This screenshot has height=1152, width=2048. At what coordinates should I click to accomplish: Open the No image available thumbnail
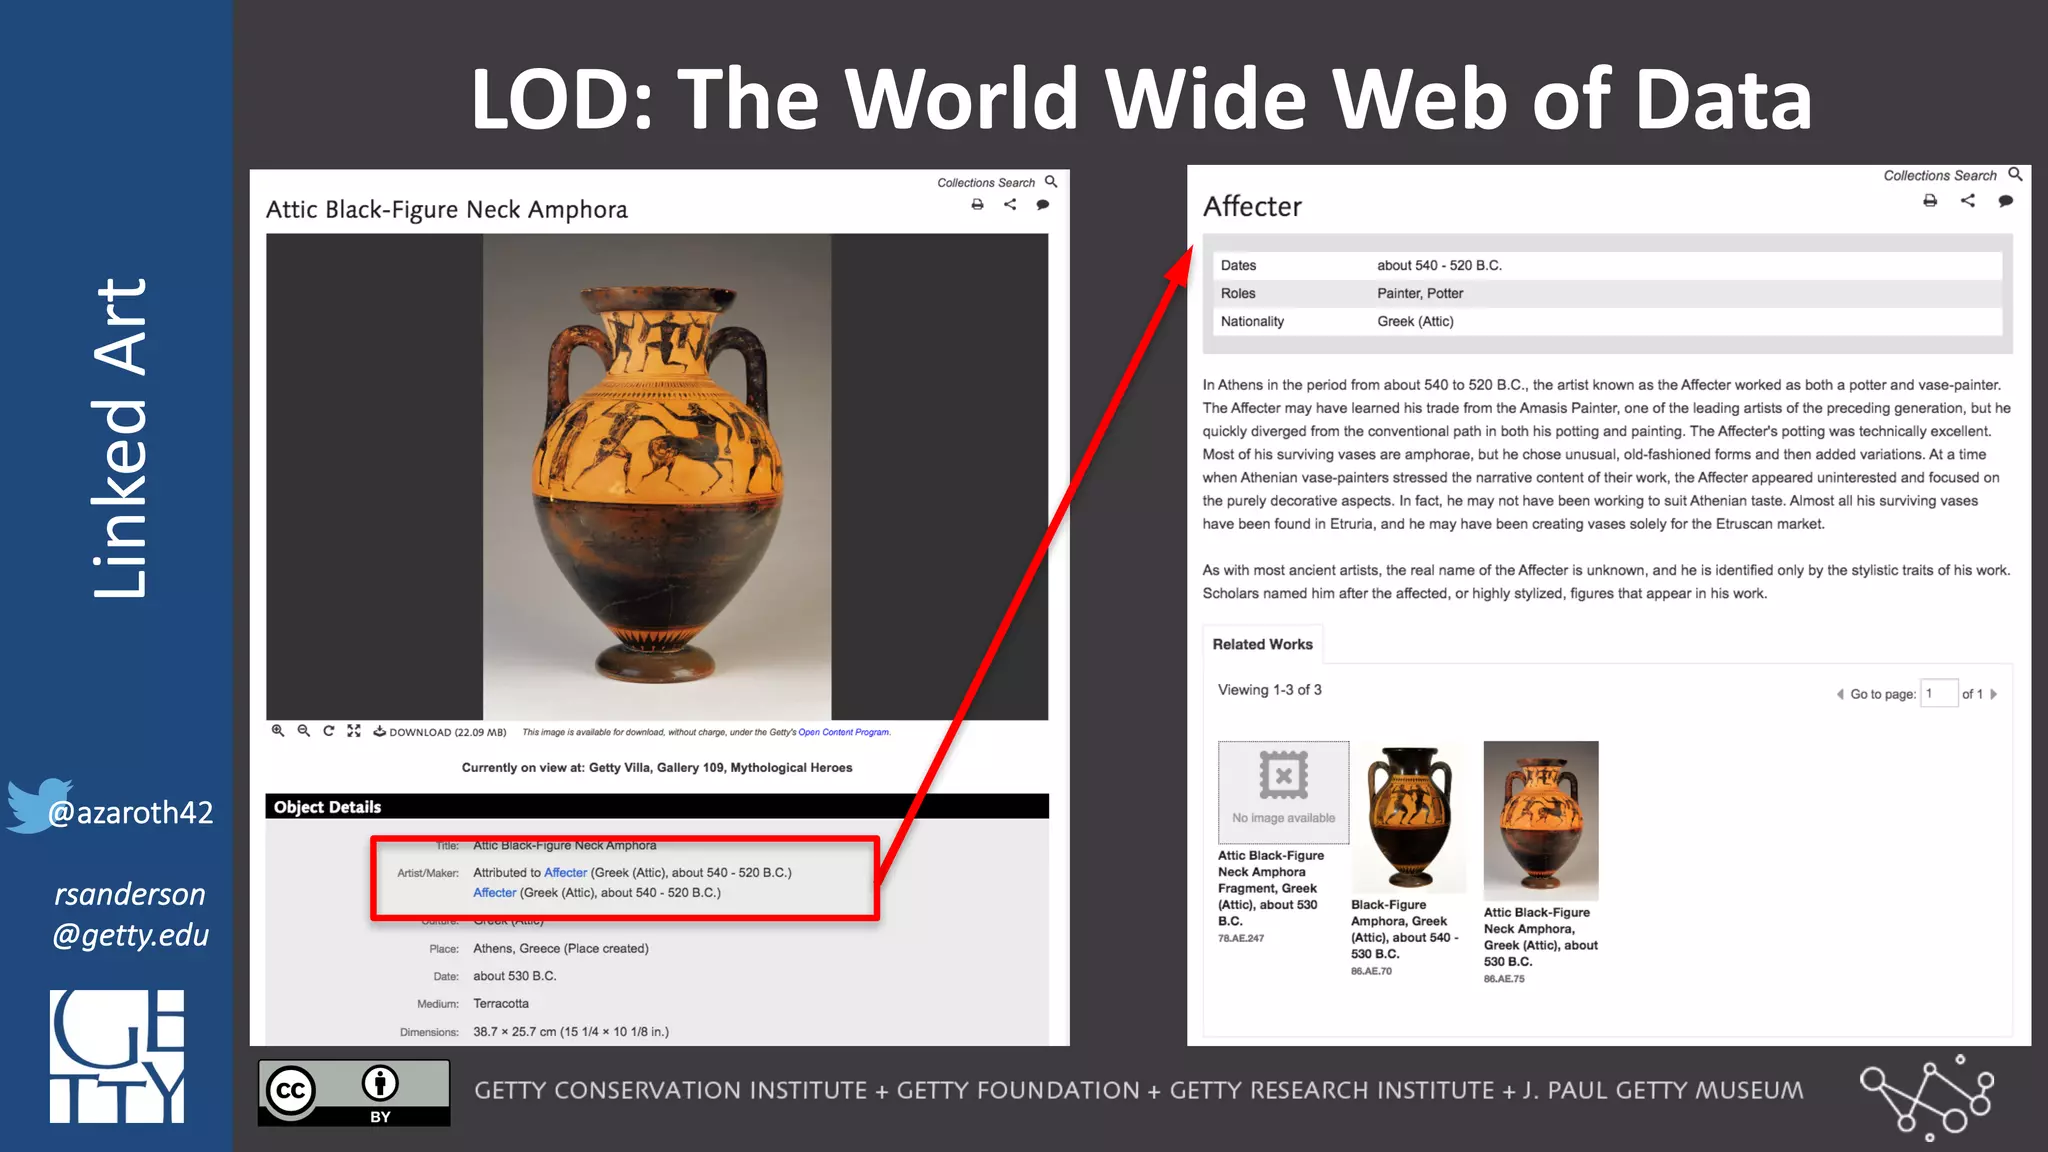pos(1283,792)
